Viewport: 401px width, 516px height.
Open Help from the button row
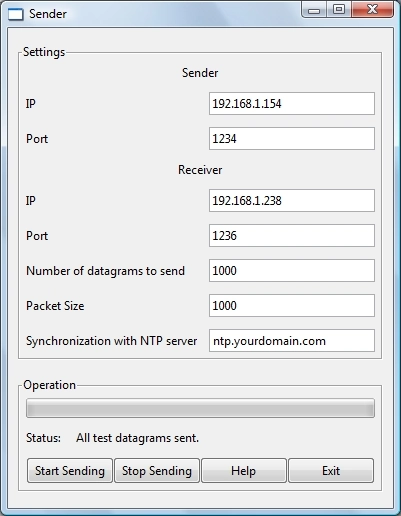[244, 471]
